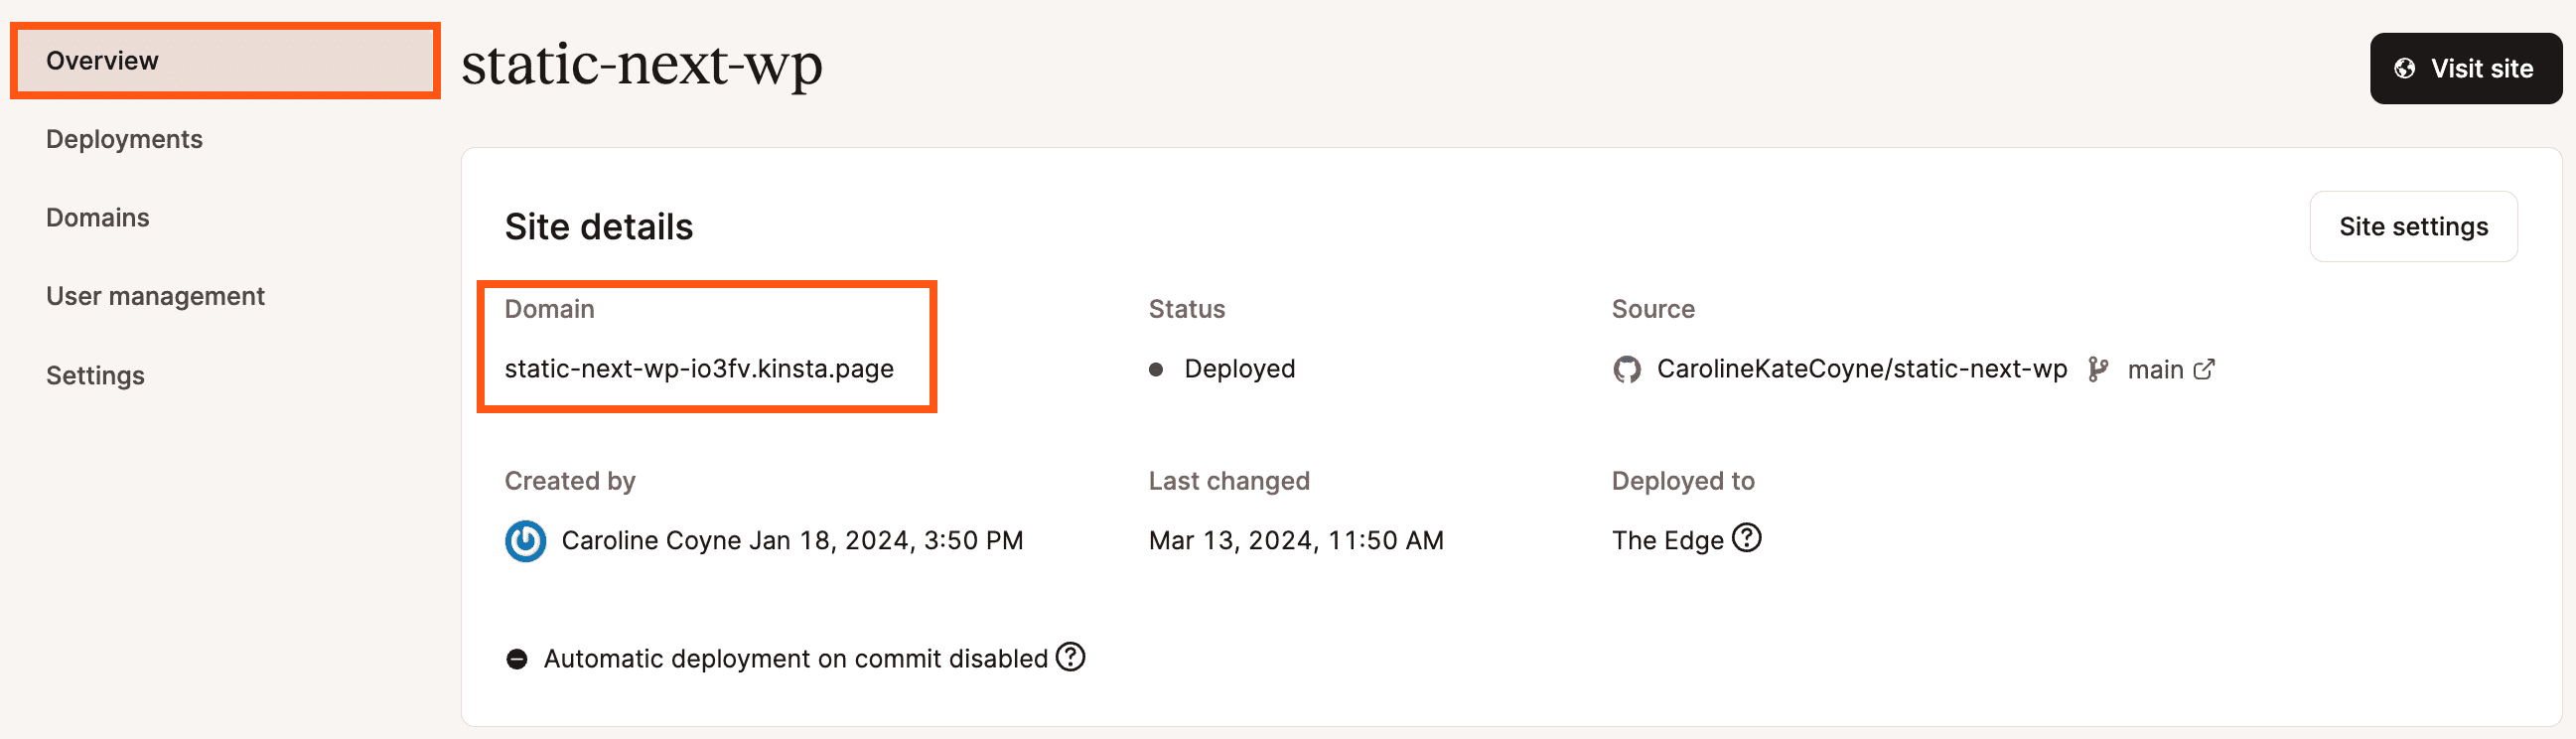The width and height of the screenshot is (2576, 739).
Task: Switch to the Domains page
Action: pos(97,218)
